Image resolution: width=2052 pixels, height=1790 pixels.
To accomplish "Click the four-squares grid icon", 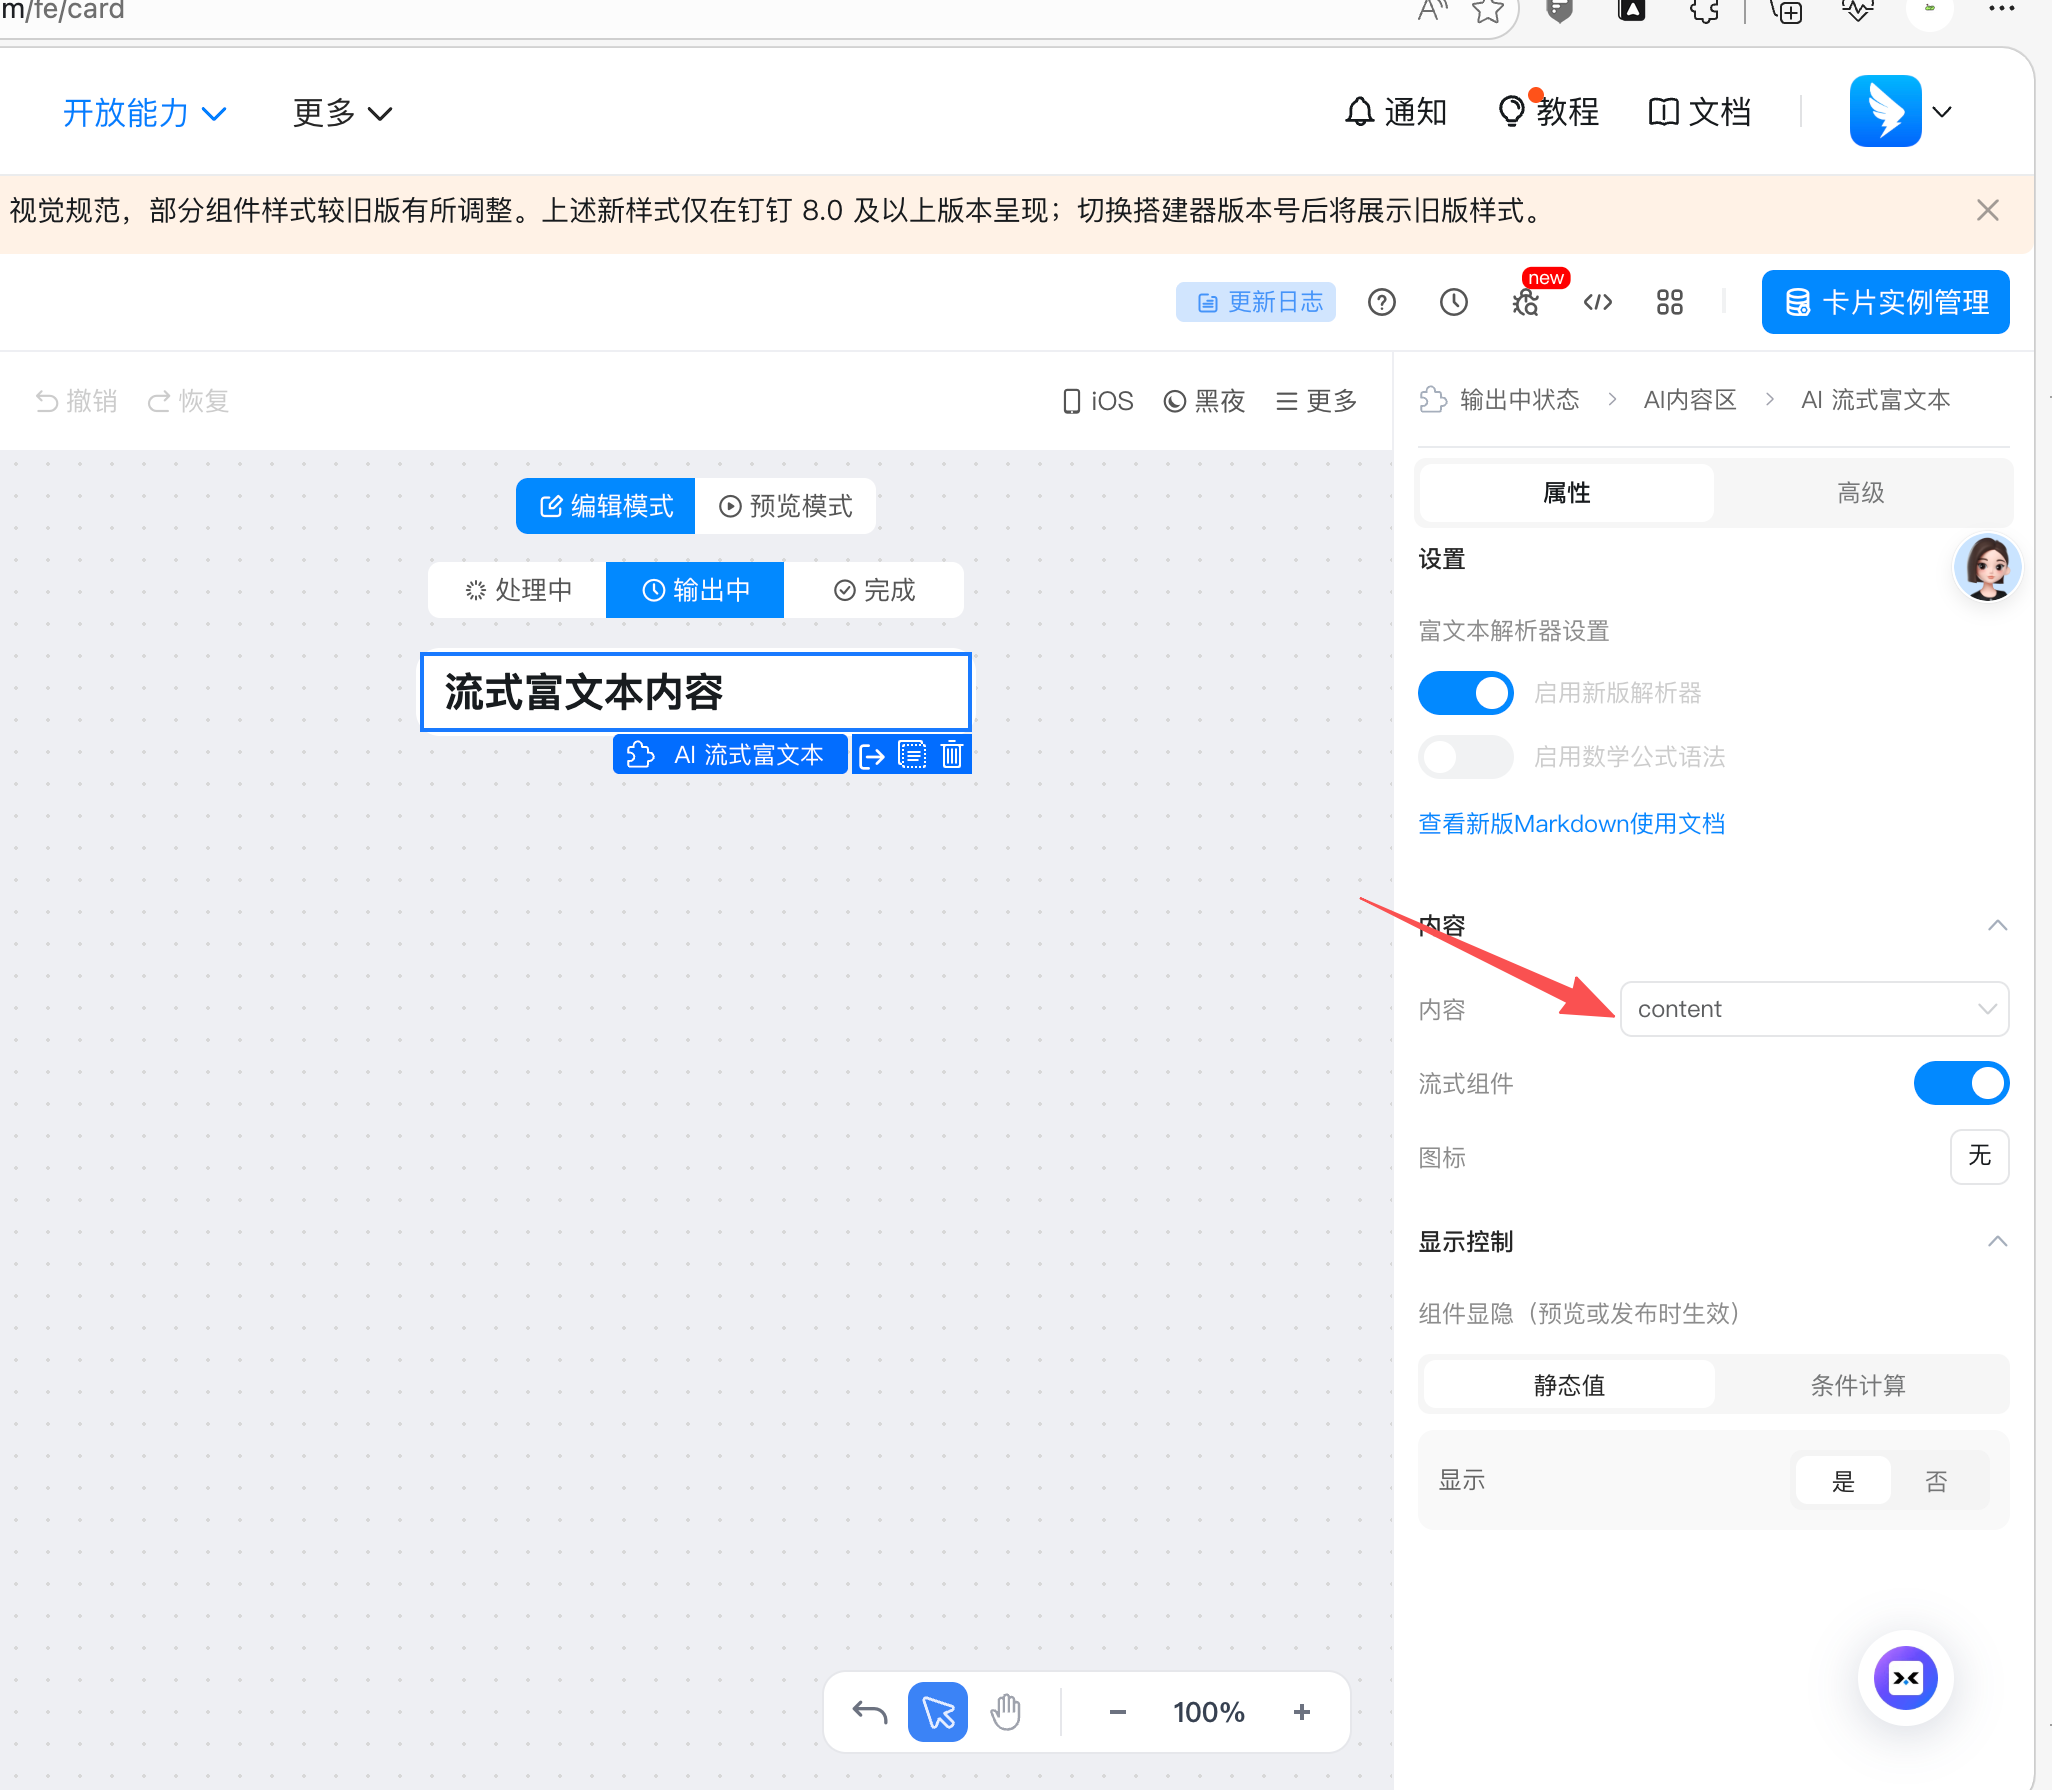I will [x=1669, y=302].
